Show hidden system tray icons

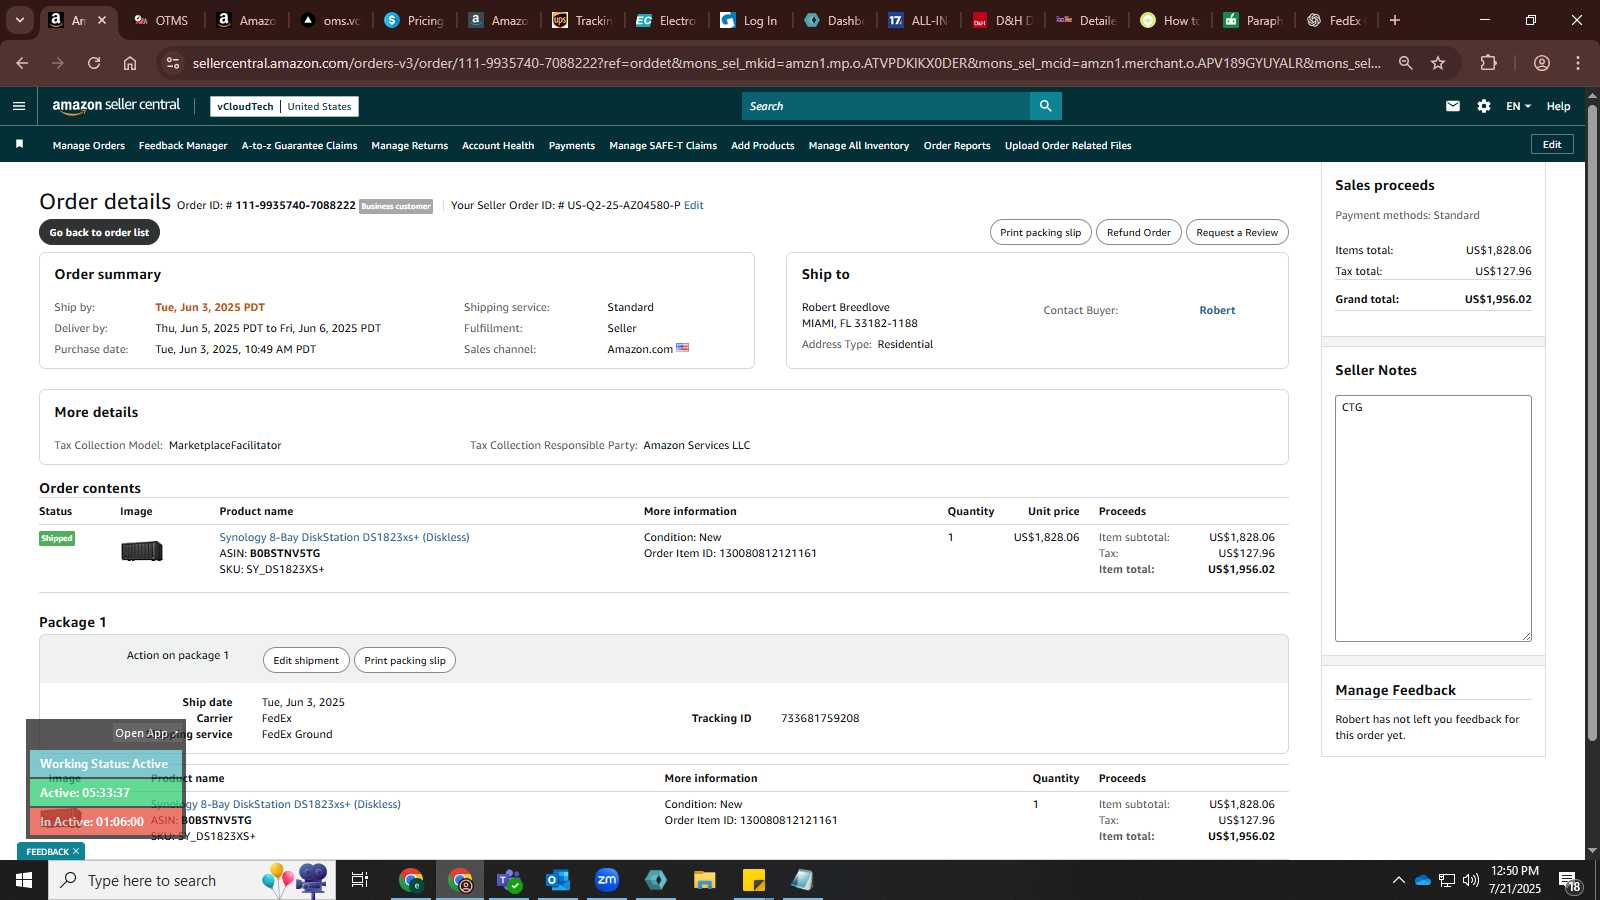[x=1398, y=880]
